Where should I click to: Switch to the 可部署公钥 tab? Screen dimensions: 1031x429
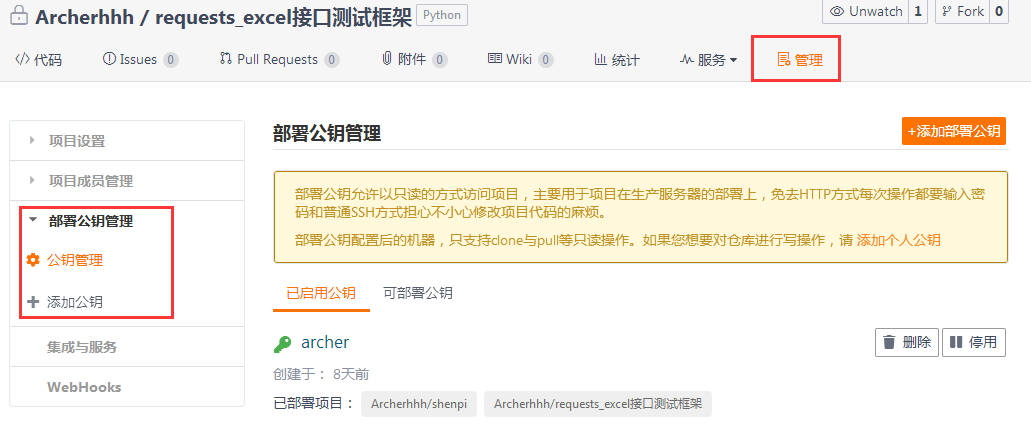(418, 293)
